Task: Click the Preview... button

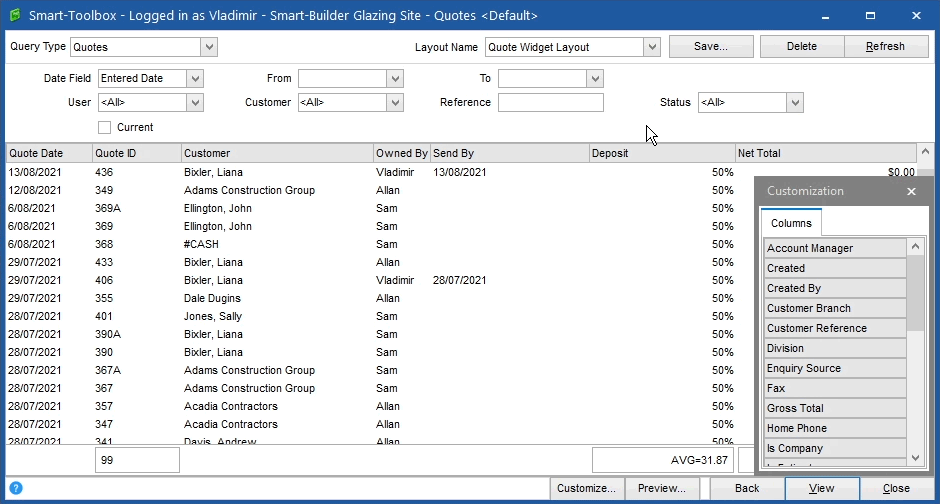Action: (x=661, y=489)
